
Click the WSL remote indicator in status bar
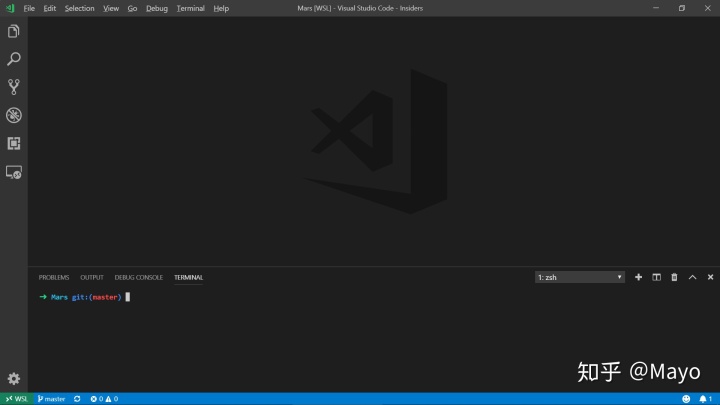[x=17, y=399]
